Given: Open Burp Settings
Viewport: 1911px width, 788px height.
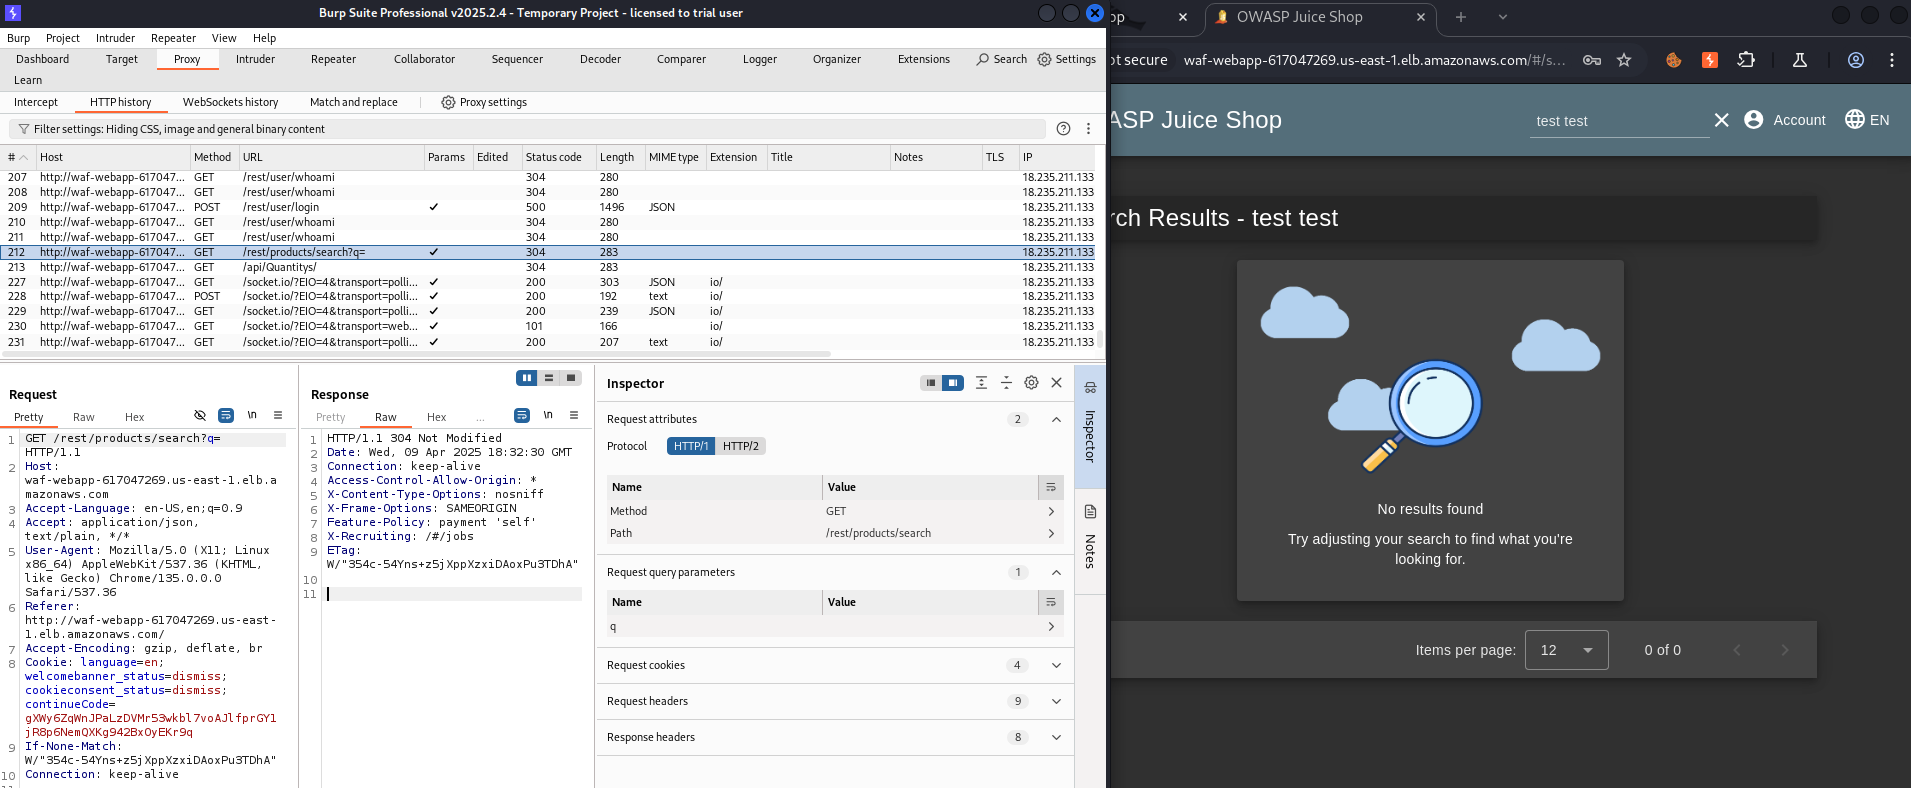Looking at the screenshot, I should [1067, 59].
